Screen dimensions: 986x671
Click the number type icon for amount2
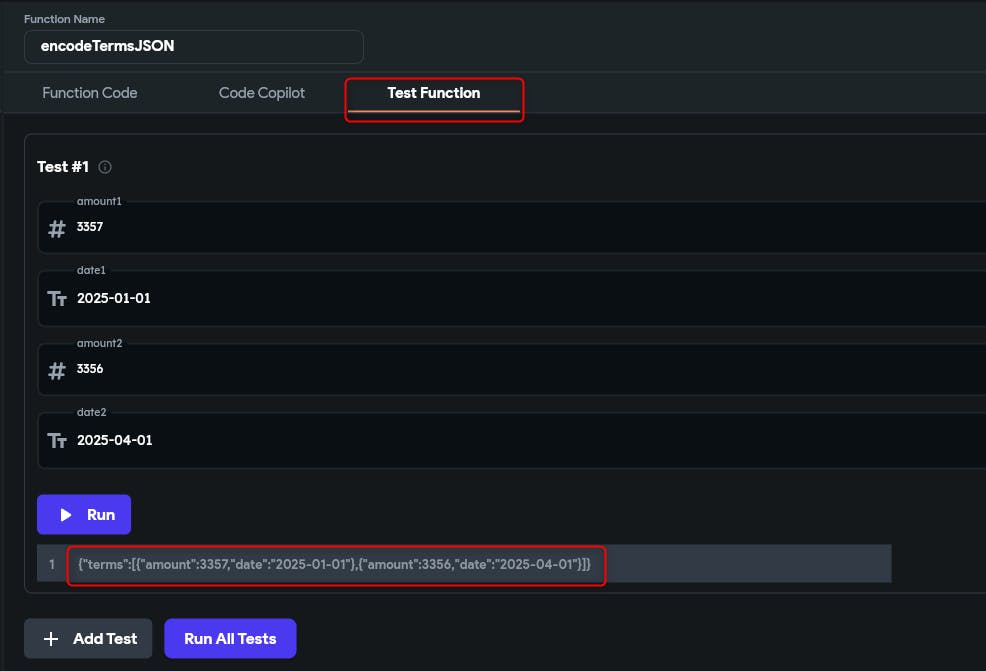[x=57, y=371]
